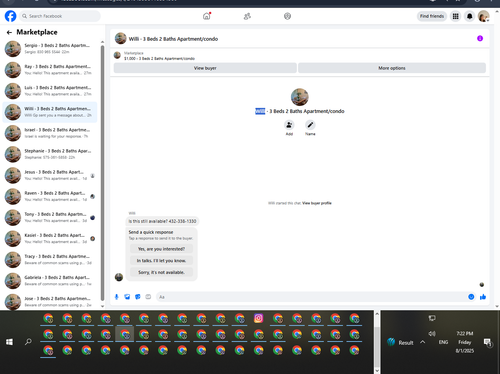This screenshot has height=374, width=500.
Task: Open the Kasiel conversation
Action: point(50,238)
